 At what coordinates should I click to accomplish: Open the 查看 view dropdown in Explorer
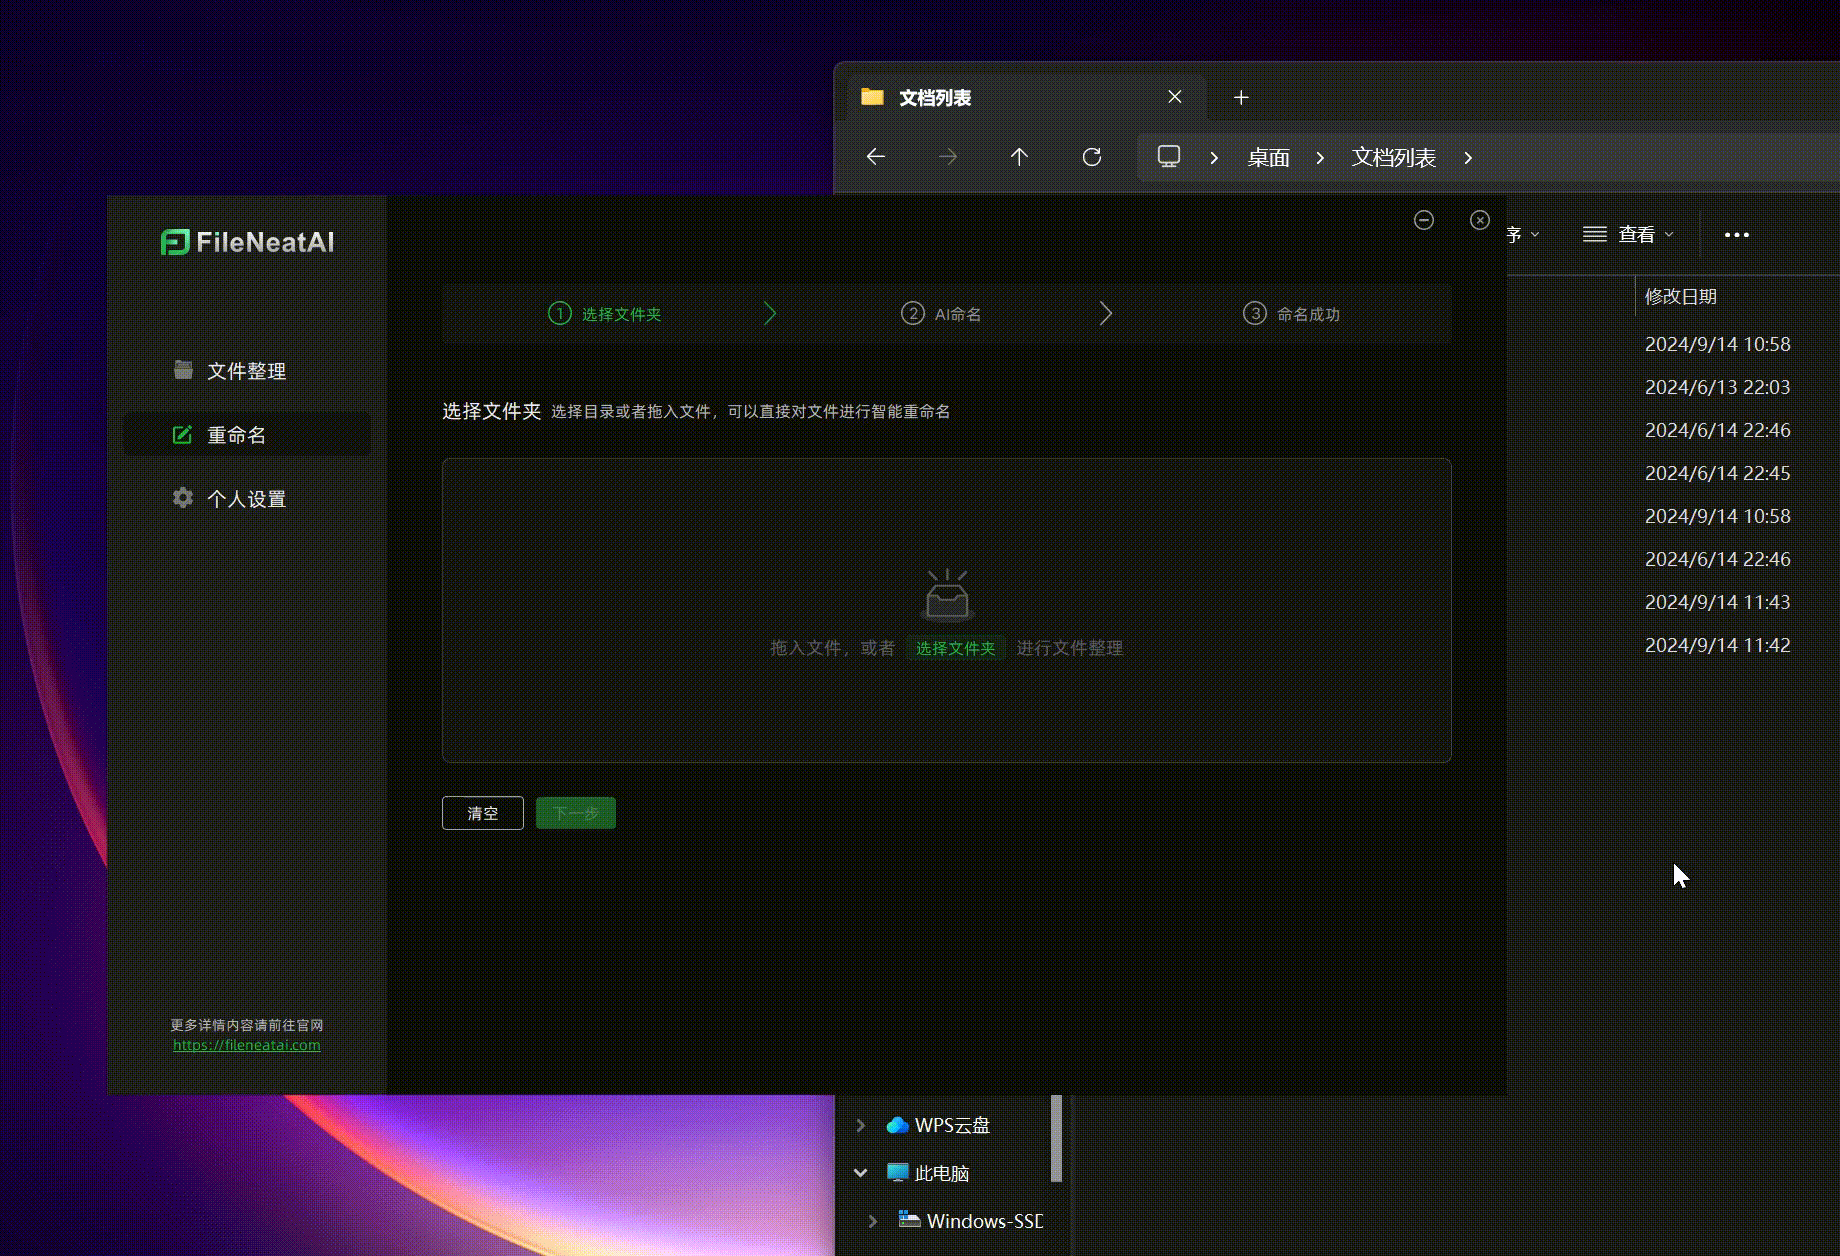coord(1628,235)
